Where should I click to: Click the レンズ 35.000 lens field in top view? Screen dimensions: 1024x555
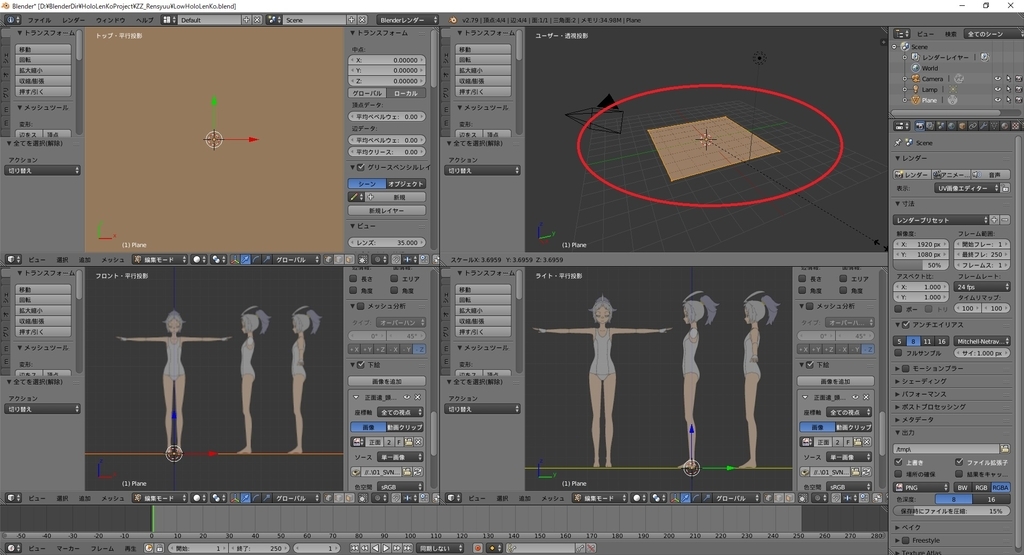(387, 242)
